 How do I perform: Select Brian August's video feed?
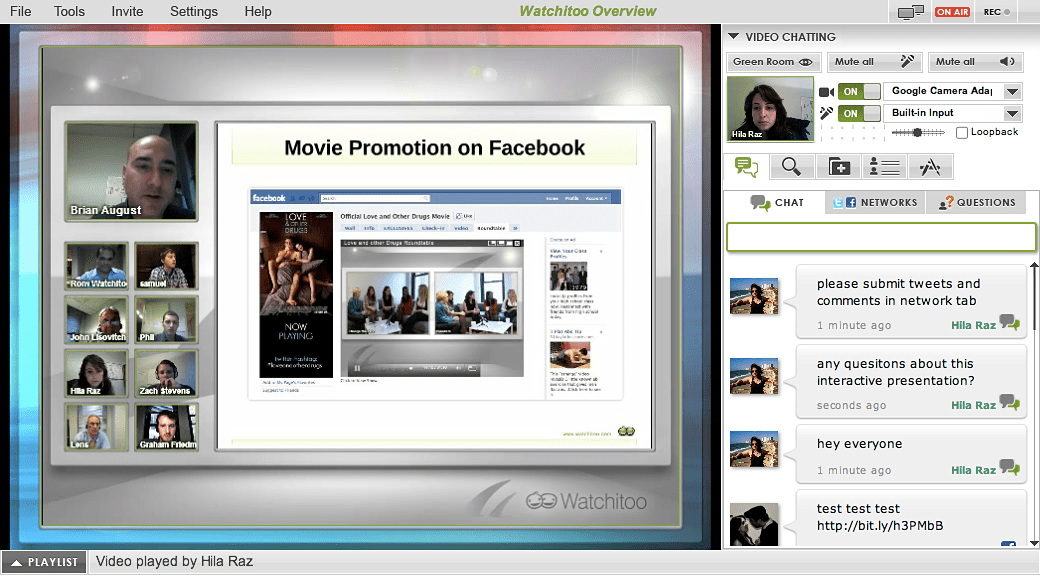[x=131, y=171]
